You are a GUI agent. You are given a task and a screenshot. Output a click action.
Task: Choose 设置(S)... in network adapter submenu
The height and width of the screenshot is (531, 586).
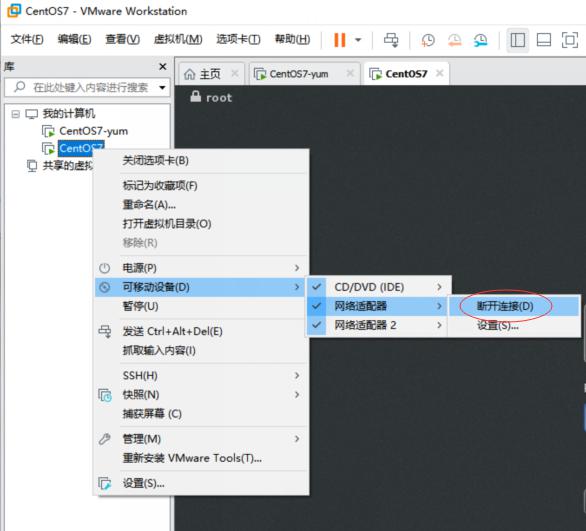(515, 325)
